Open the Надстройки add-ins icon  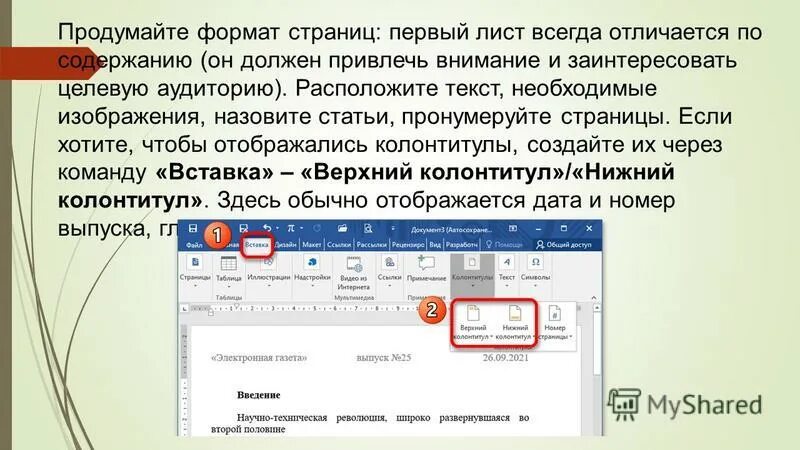[x=312, y=262]
